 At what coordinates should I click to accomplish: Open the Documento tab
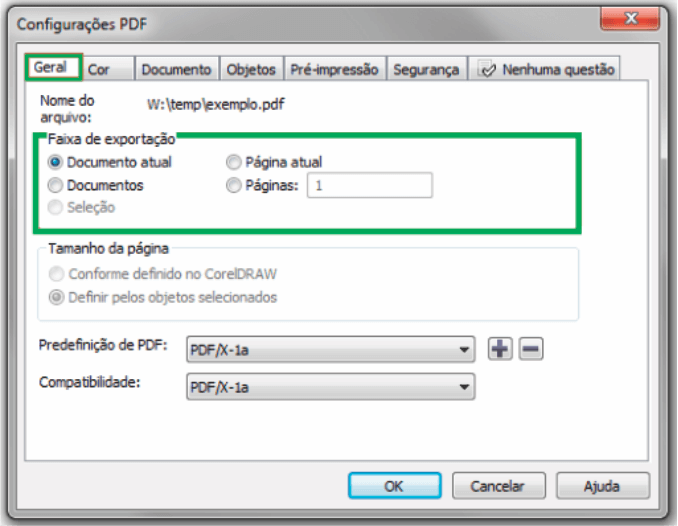point(177,69)
